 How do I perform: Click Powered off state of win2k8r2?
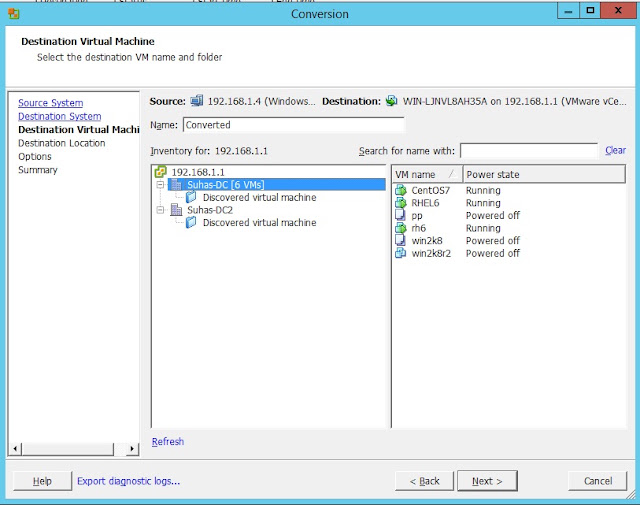tap(493, 253)
